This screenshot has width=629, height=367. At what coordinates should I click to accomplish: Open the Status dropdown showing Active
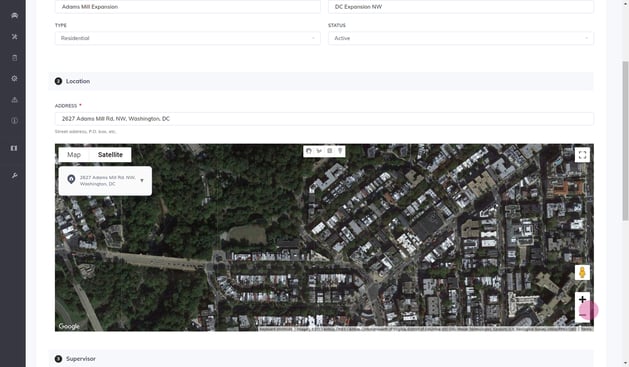pyautogui.click(x=461, y=38)
